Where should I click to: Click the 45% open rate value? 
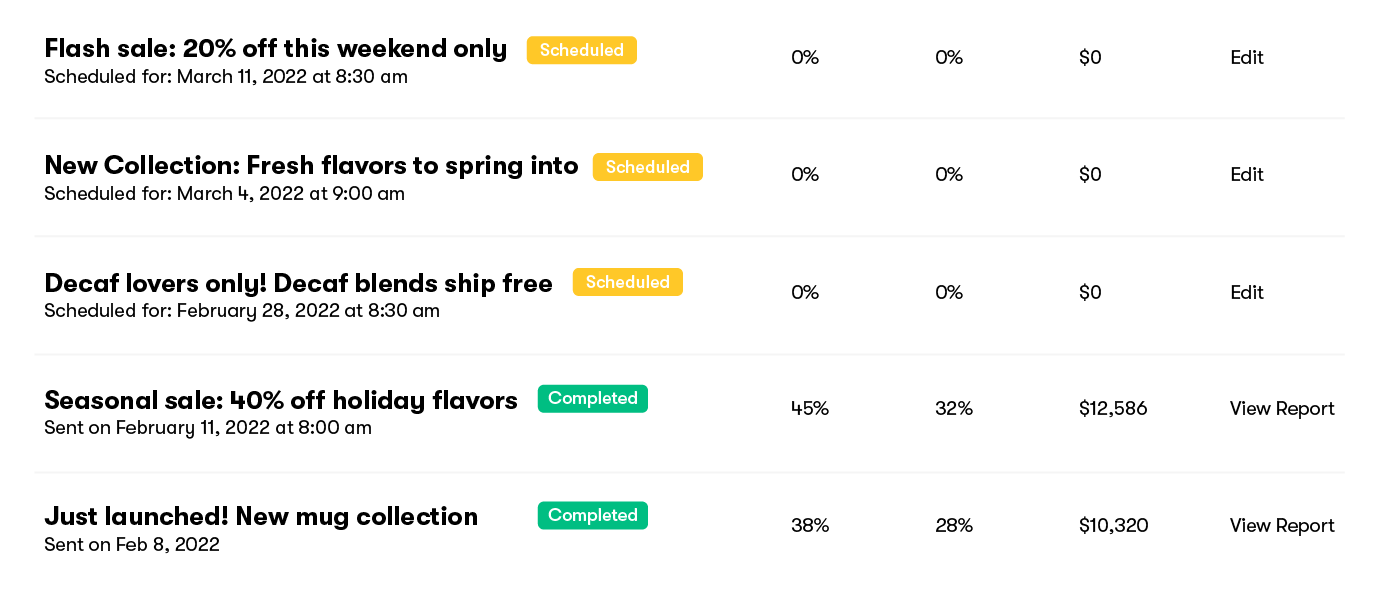[810, 409]
